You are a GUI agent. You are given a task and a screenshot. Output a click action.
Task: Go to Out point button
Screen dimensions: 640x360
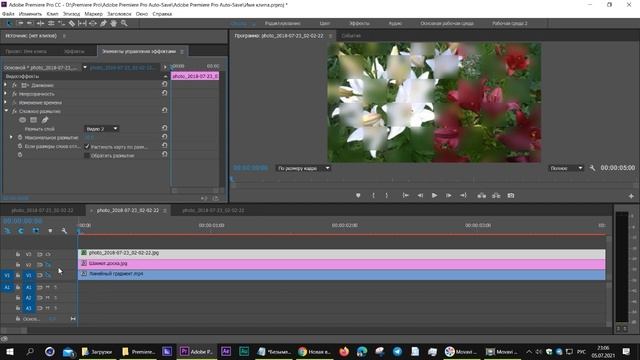pyautogui.click(x=463, y=196)
